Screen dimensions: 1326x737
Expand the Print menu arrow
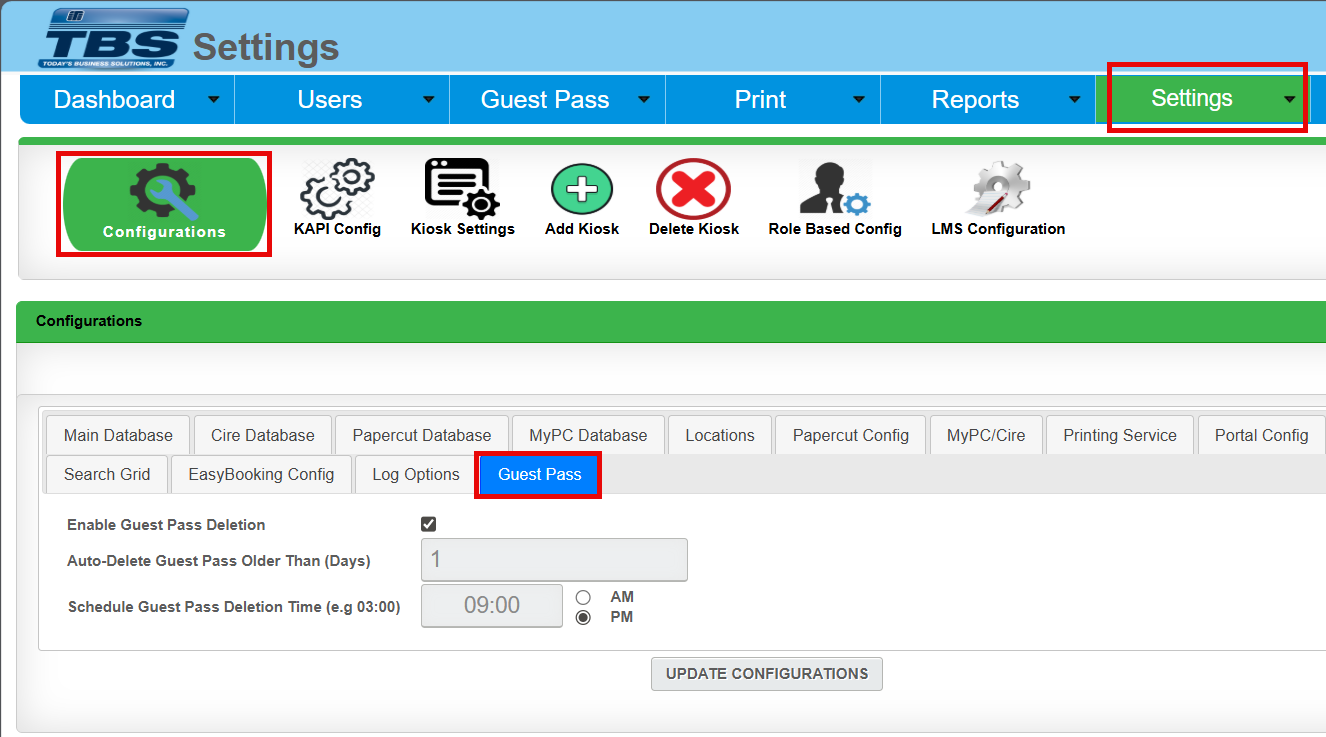pos(859,100)
